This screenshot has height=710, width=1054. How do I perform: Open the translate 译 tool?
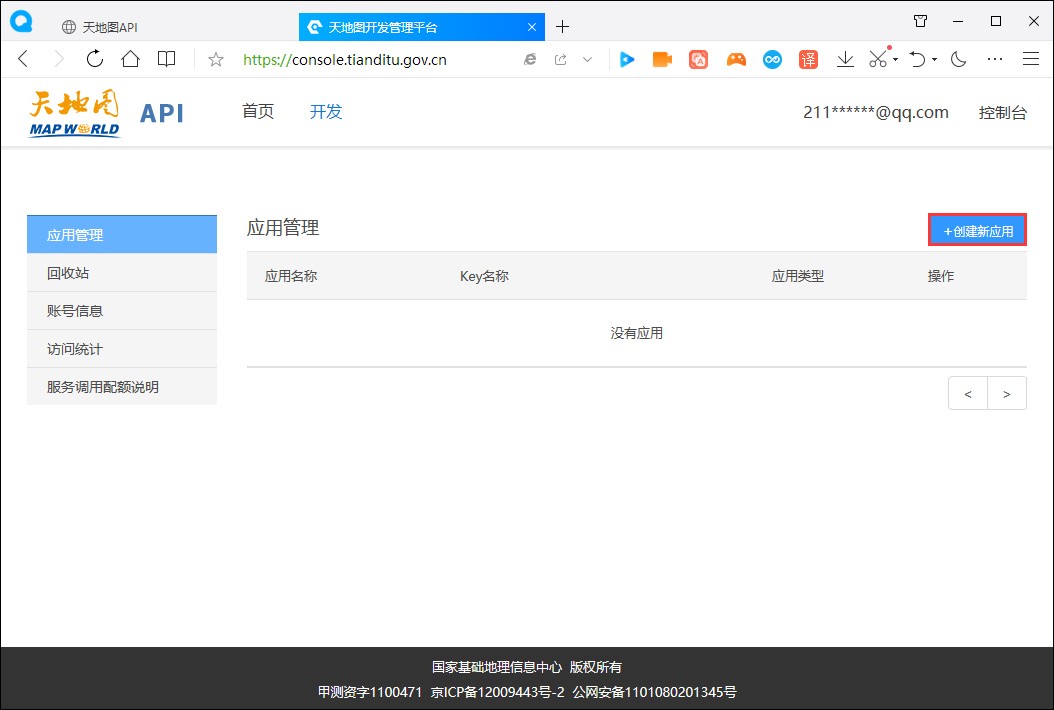click(808, 59)
